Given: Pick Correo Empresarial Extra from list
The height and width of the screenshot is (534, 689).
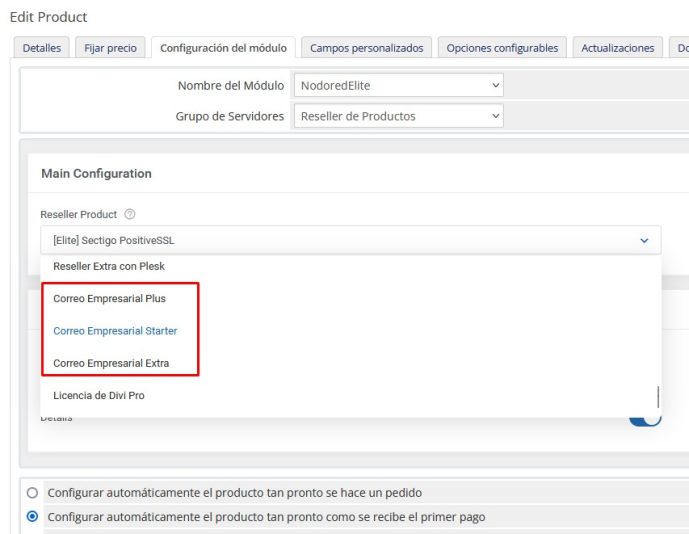Looking at the screenshot, I should point(111,363).
